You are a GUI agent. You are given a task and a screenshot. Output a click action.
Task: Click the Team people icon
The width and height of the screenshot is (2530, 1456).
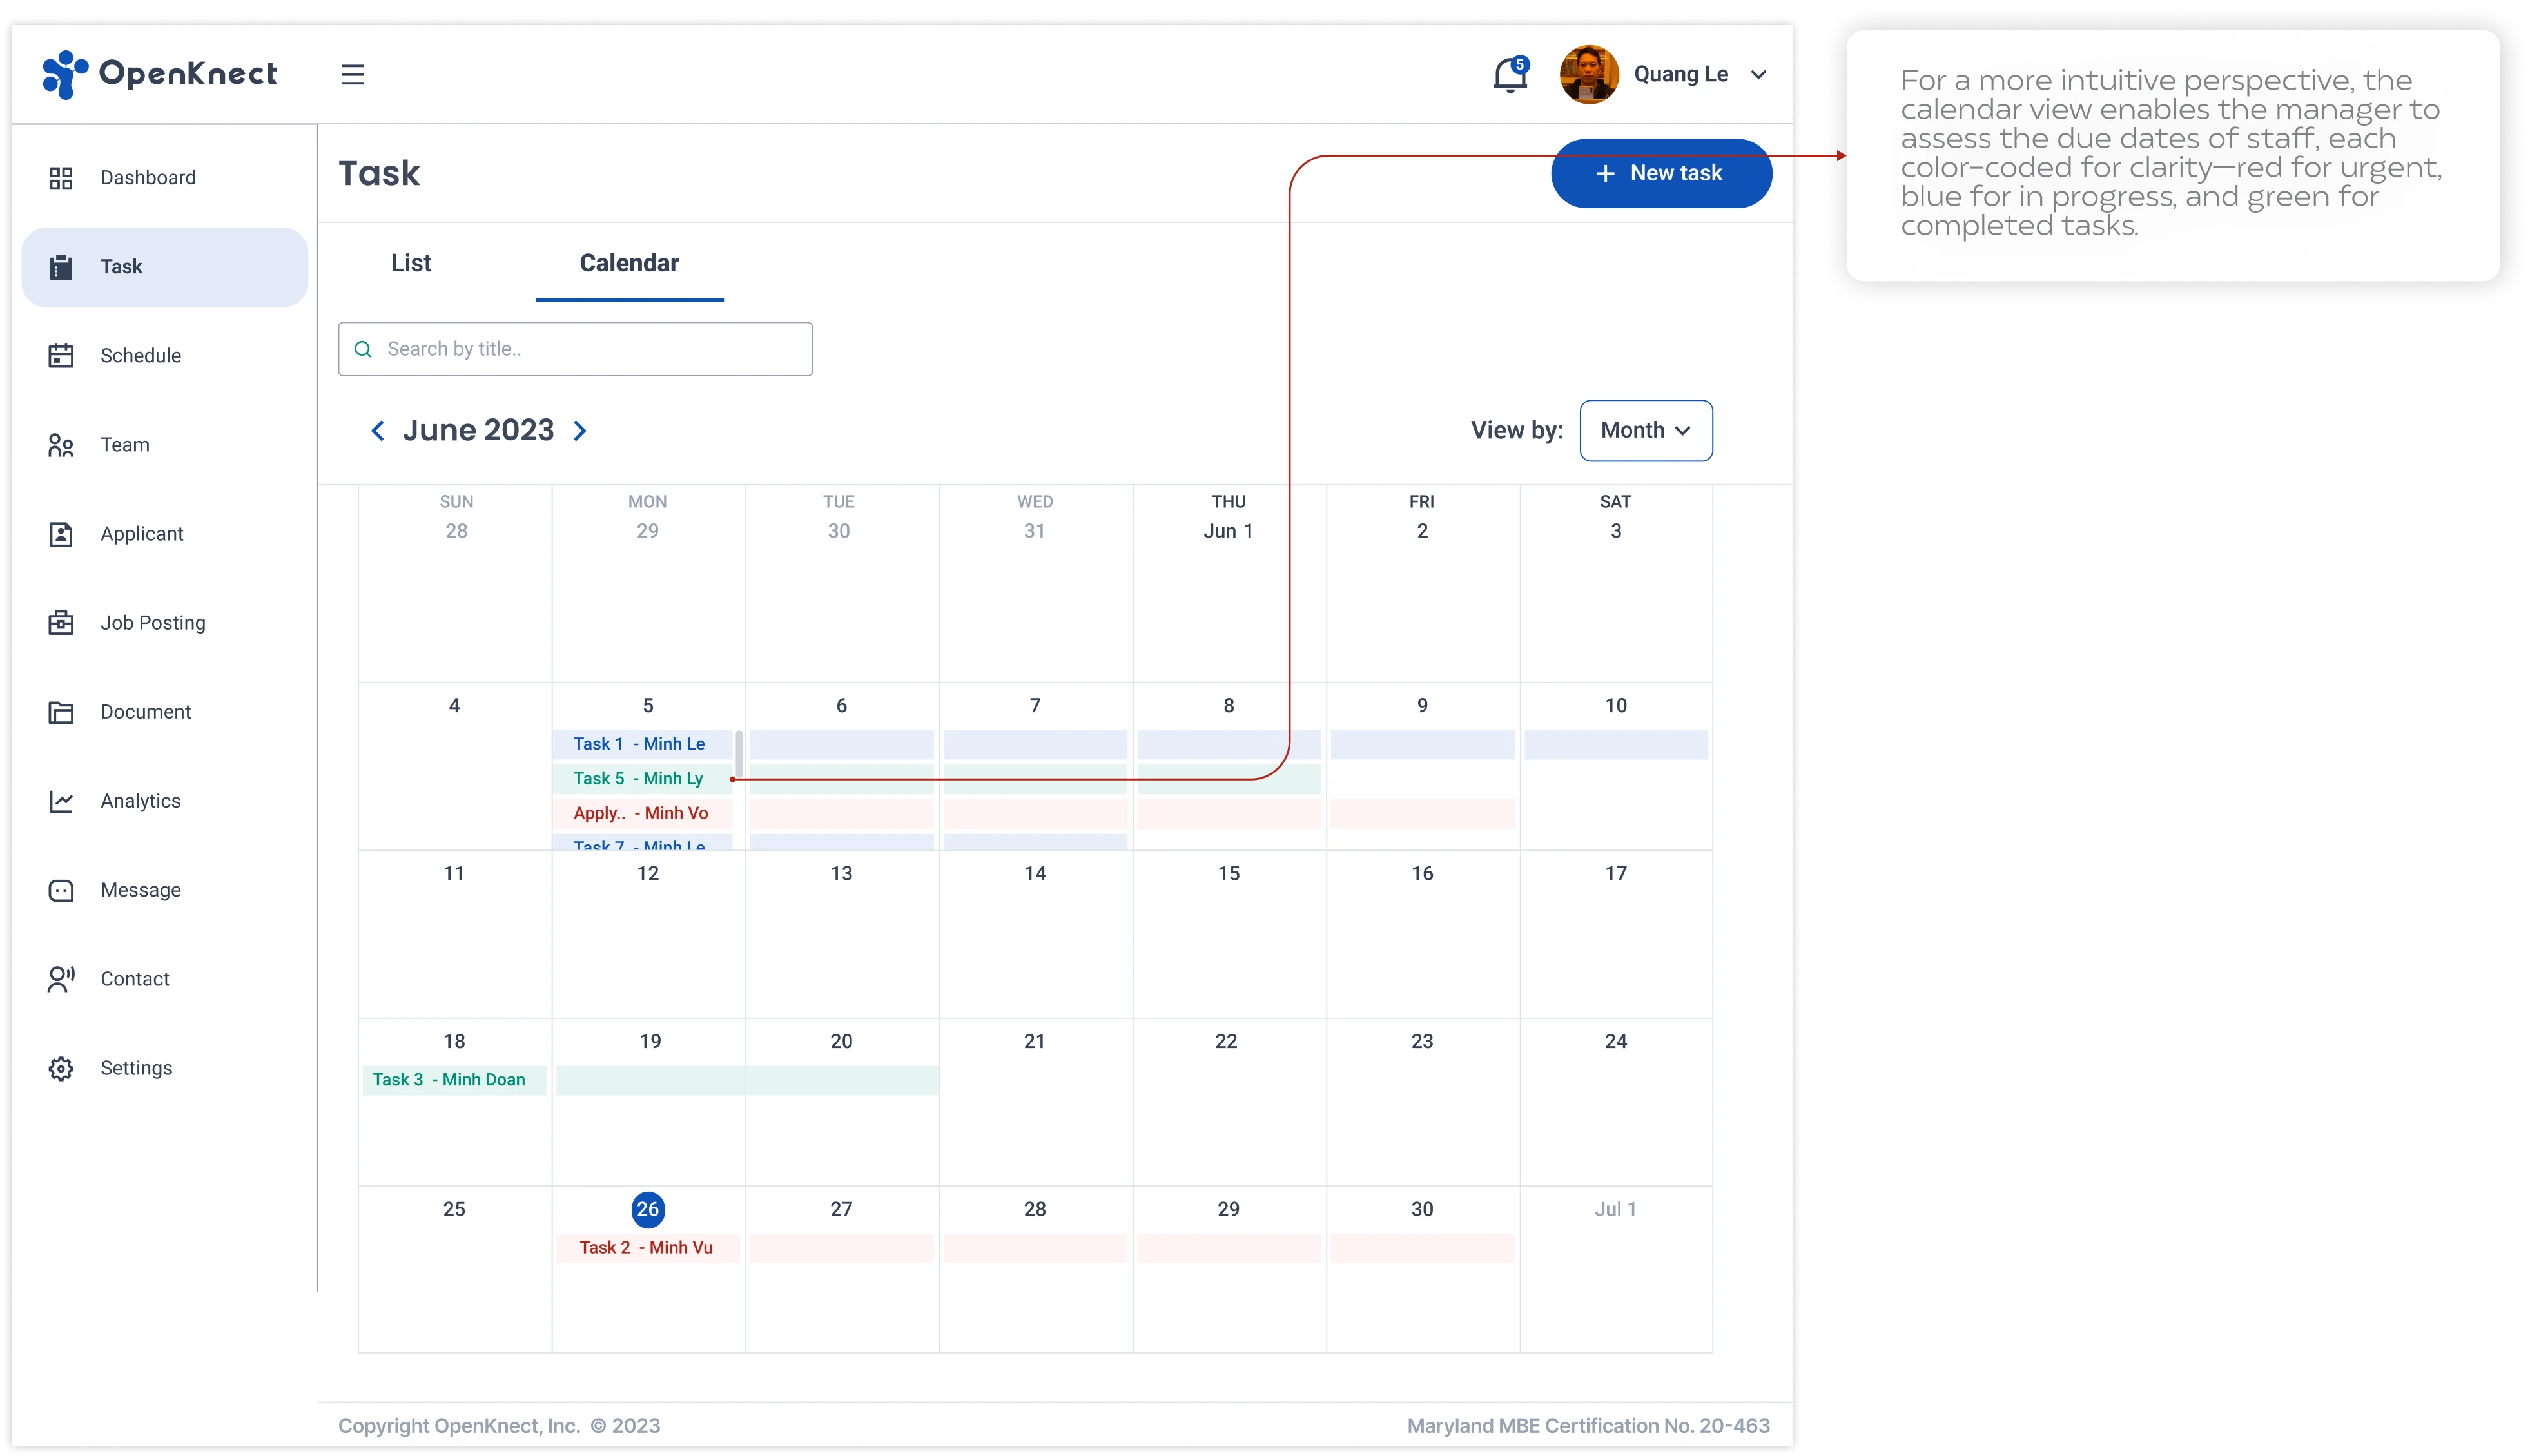[61, 445]
